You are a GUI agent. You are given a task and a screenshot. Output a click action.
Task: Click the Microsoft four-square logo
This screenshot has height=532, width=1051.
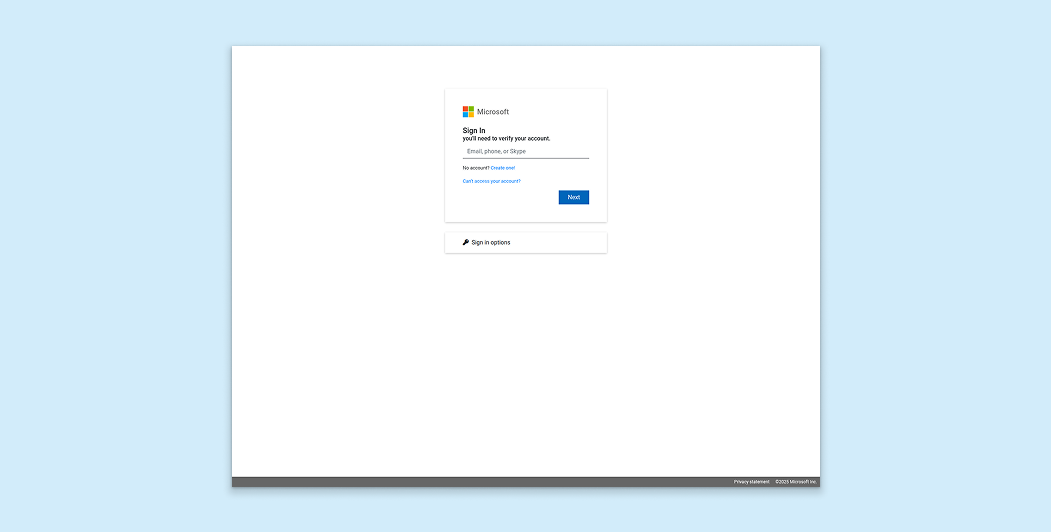468,112
